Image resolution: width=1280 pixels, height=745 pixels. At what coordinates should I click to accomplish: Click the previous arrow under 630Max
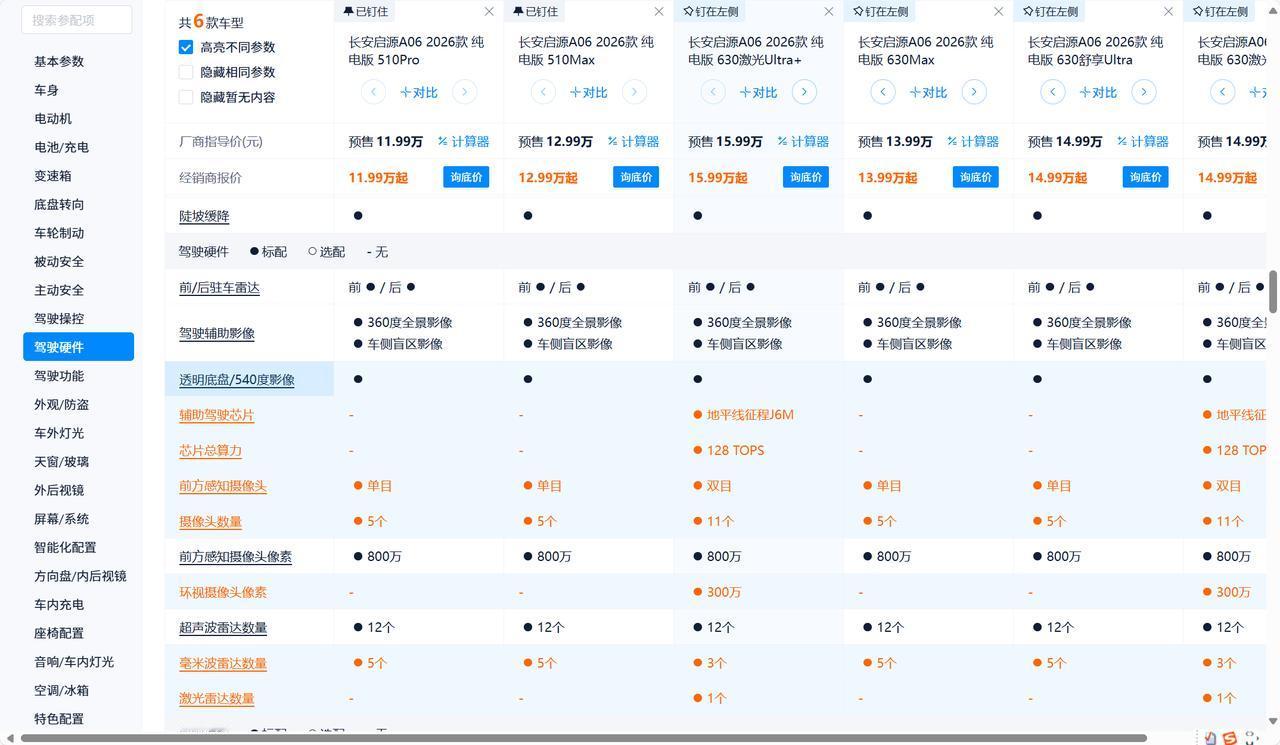click(x=883, y=92)
